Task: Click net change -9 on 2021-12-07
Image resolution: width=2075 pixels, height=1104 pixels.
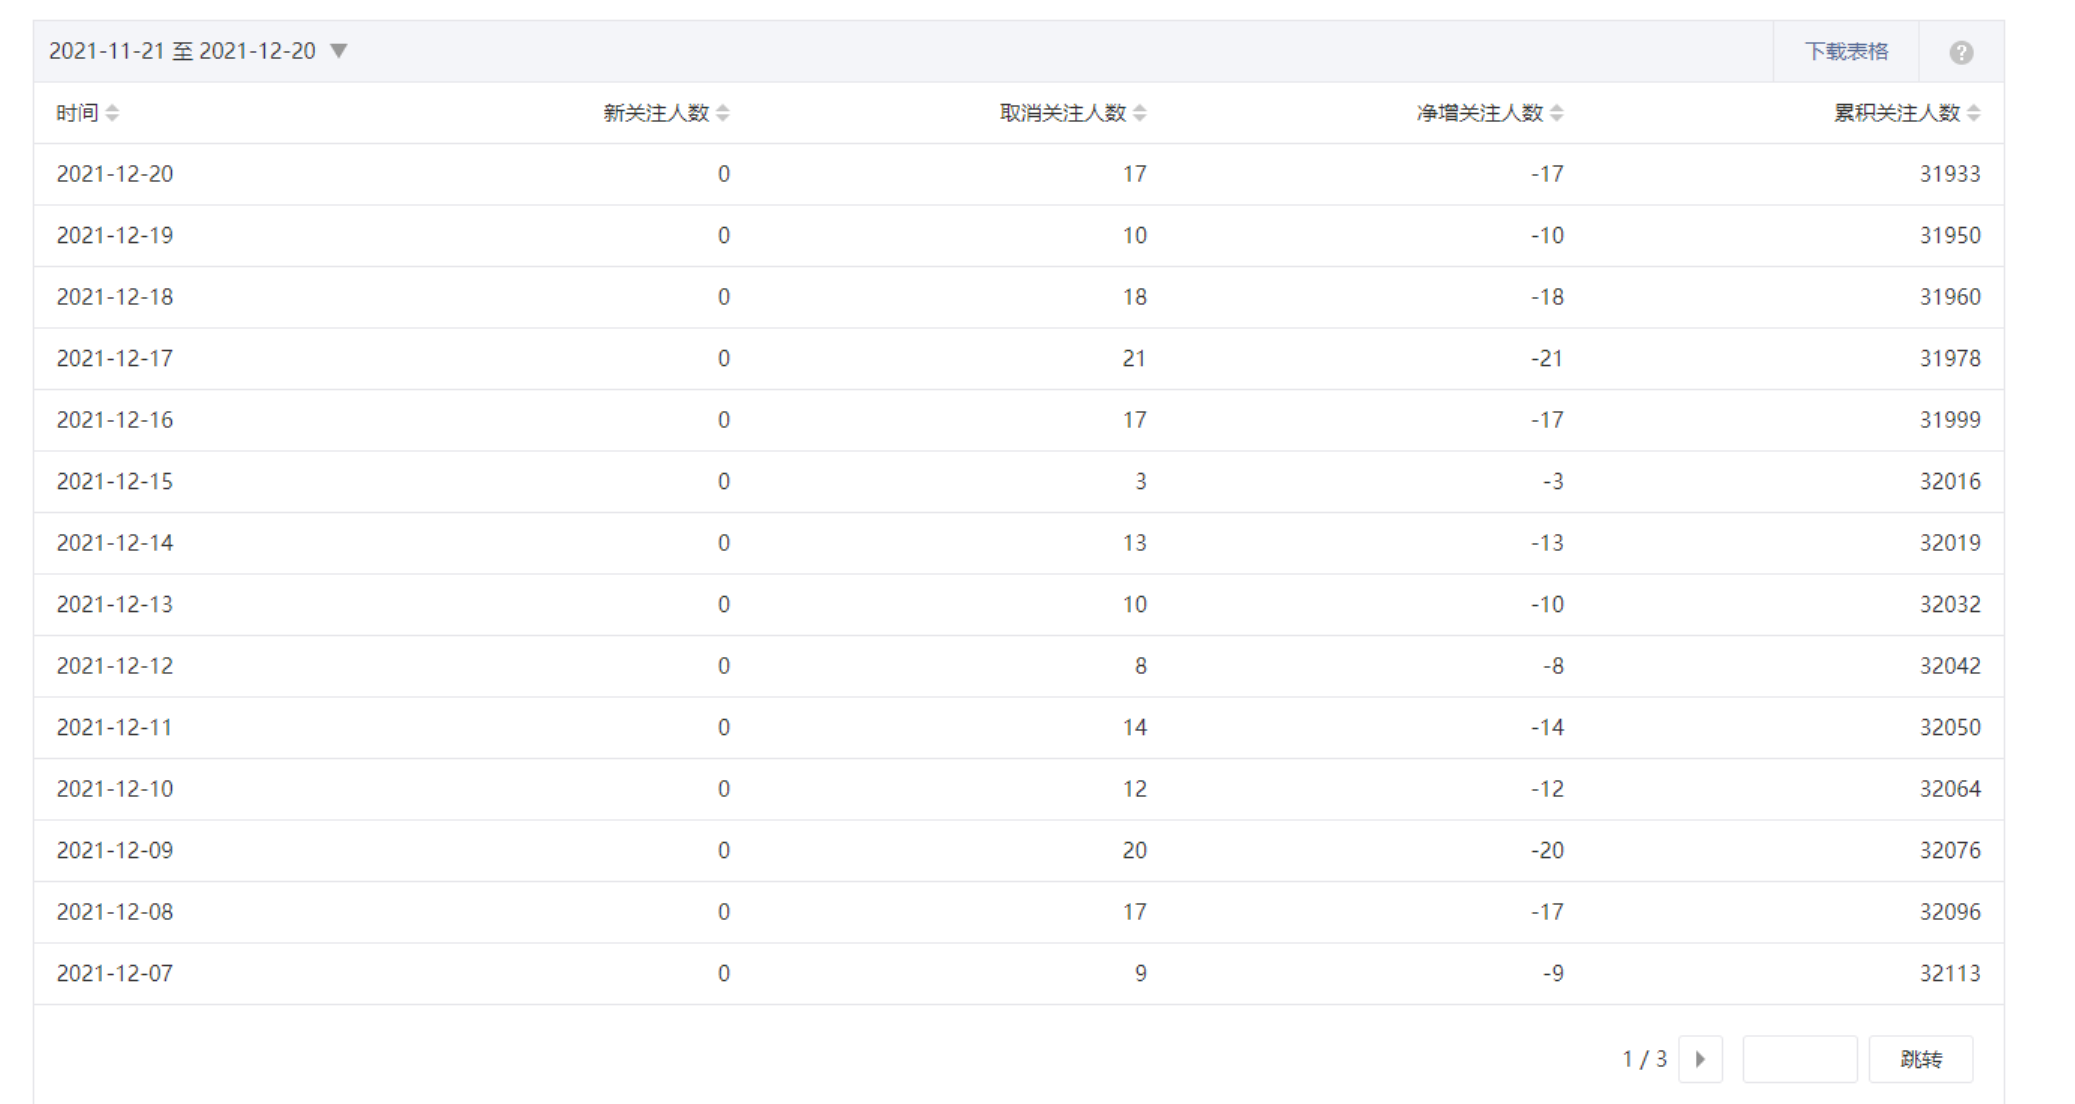Action: [x=1553, y=974]
